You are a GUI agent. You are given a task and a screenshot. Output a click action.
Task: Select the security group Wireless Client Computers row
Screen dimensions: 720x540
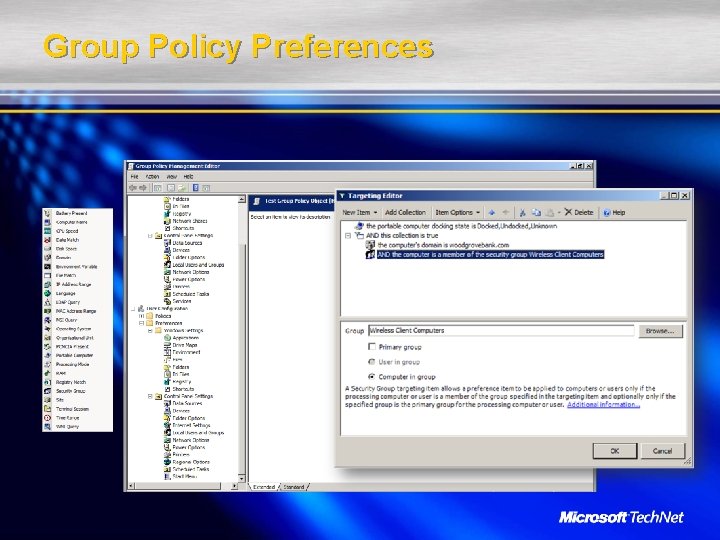484,254
